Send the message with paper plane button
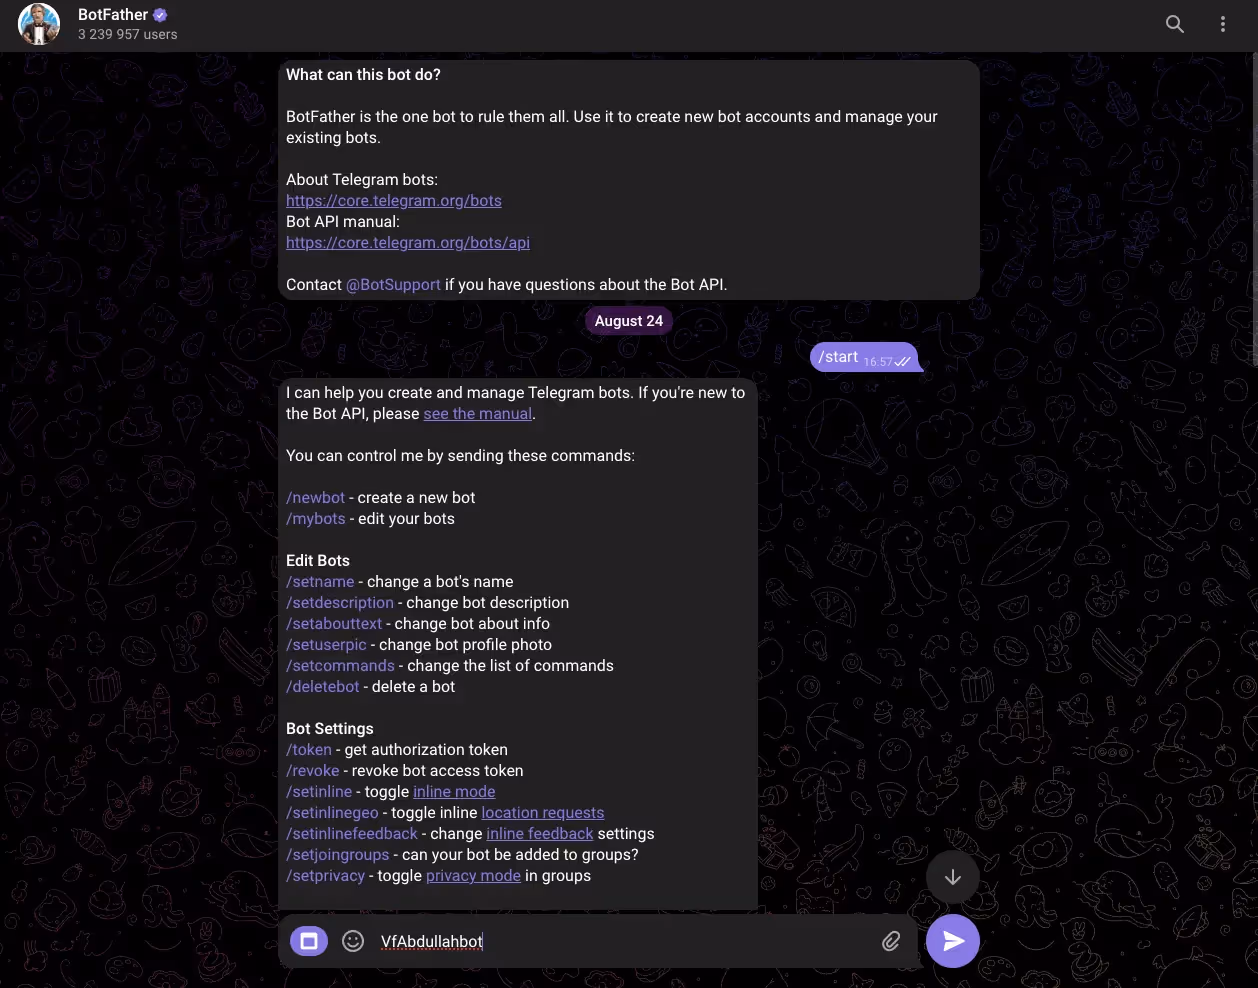 click(x=953, y=941)
